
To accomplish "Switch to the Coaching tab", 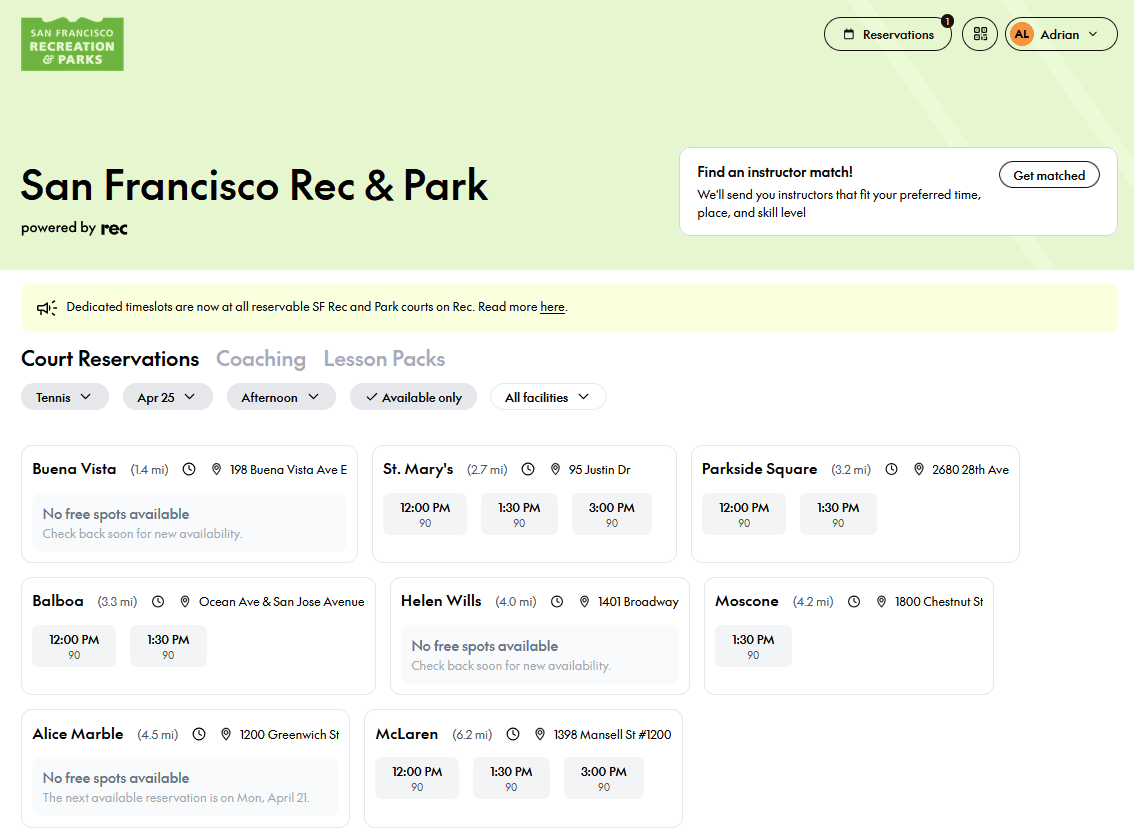I will click(x=261, y=359).
